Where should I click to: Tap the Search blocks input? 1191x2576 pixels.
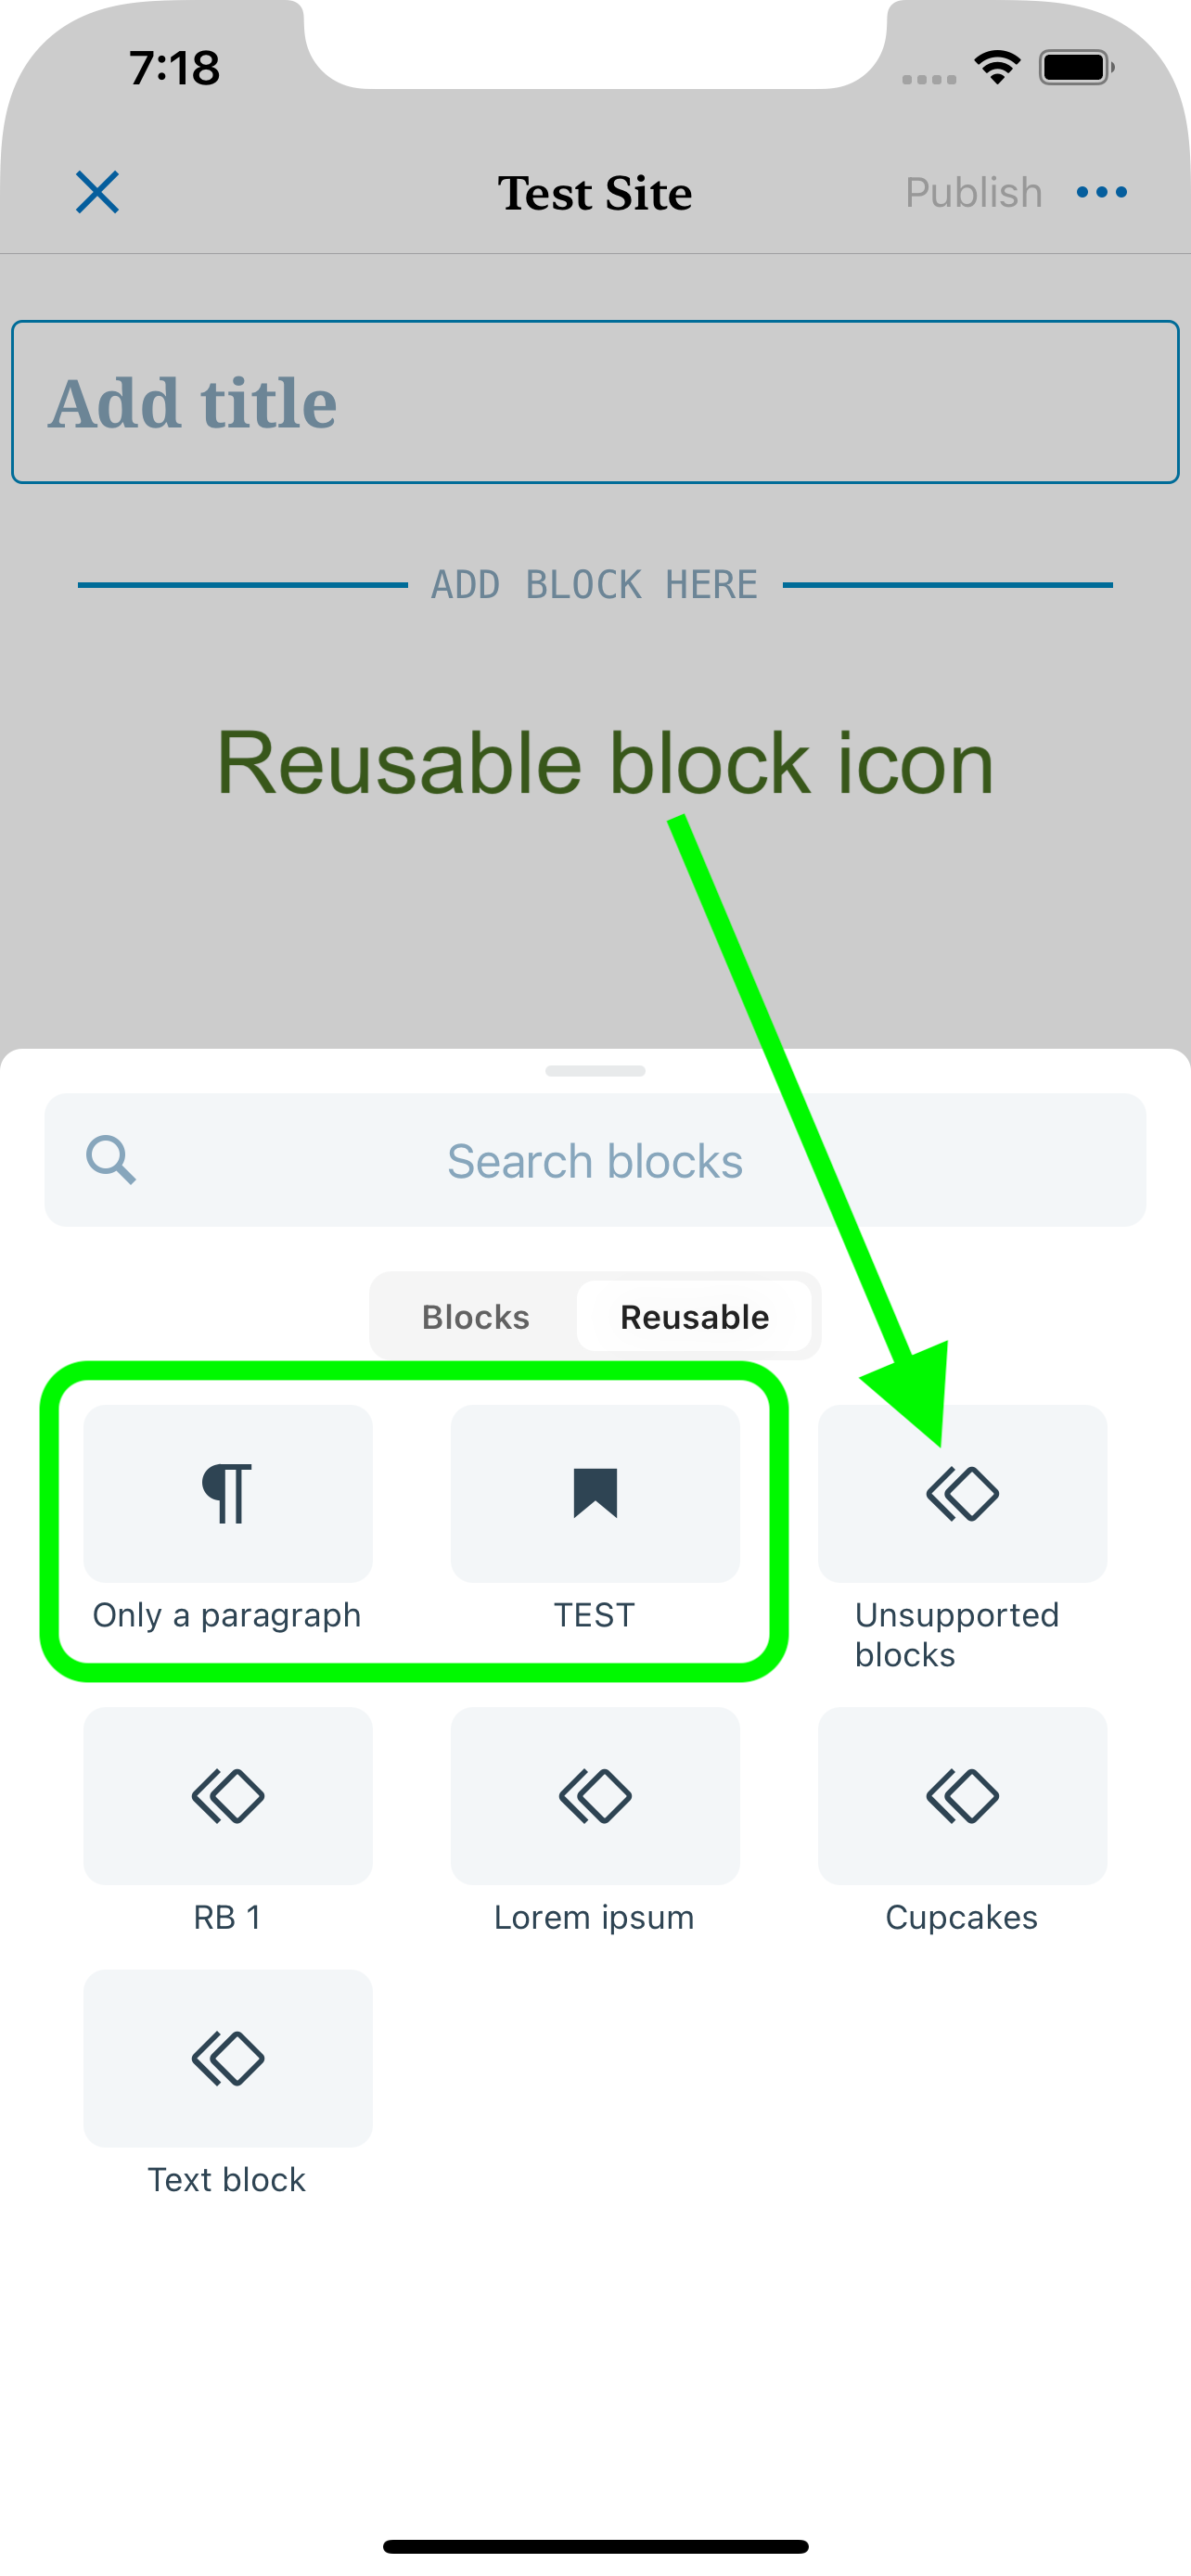(595, 1159)
